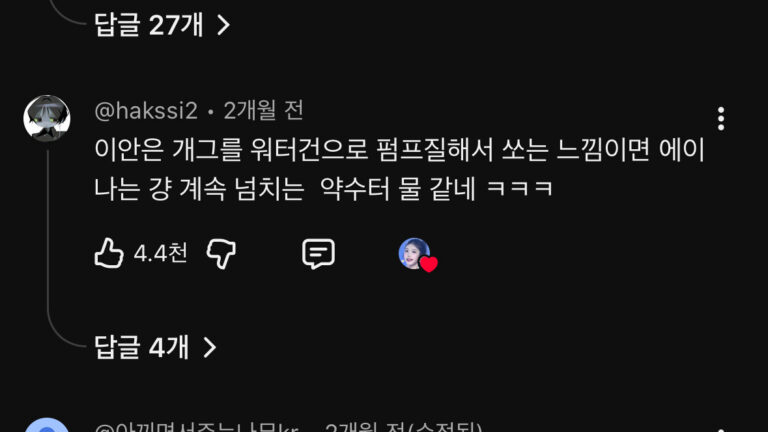The width and height of the screenshot is (768, 432).
Task: Open the bottom commenter's username ending kr
Action: click(196, 427)
